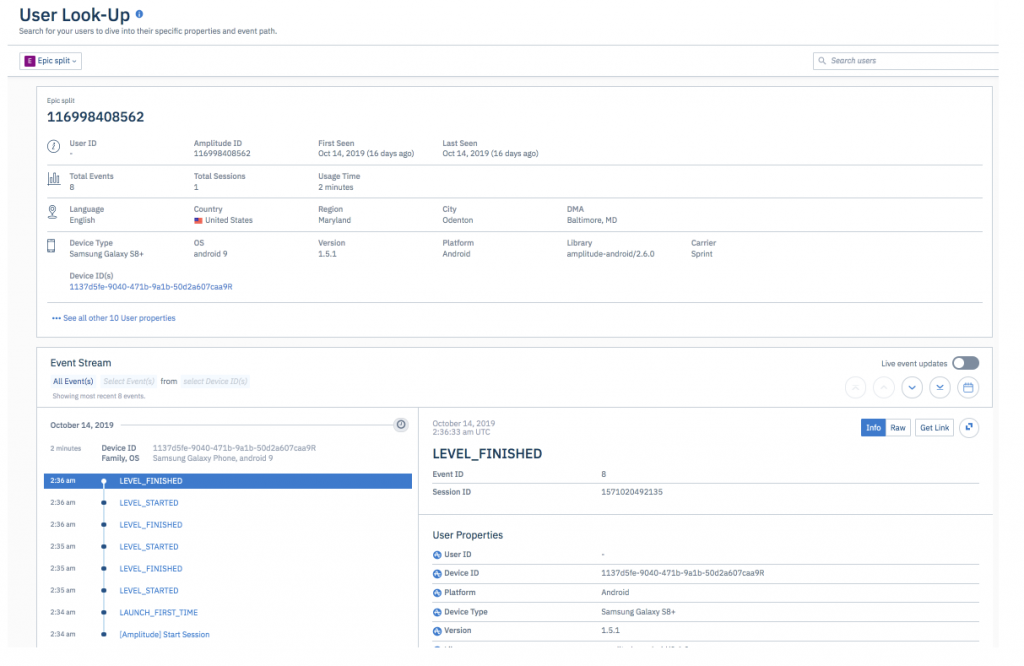
Task: Click the Get Link button
Action: click(933, 427)
